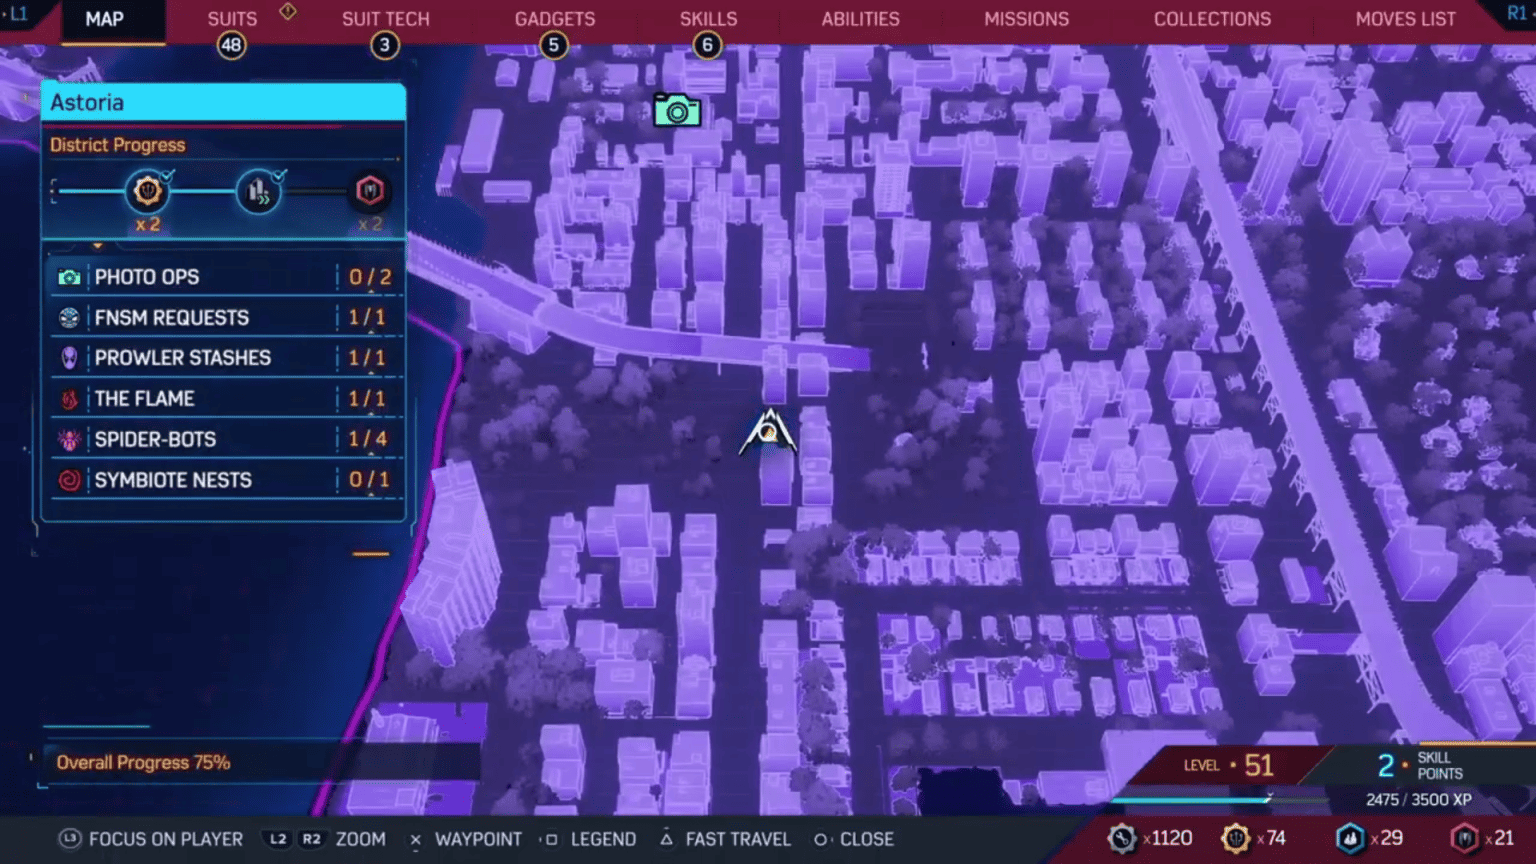Select the GADGETS menu item
Image resolution: width=1536 pixels, height=864 pixels.
point(554,18)
